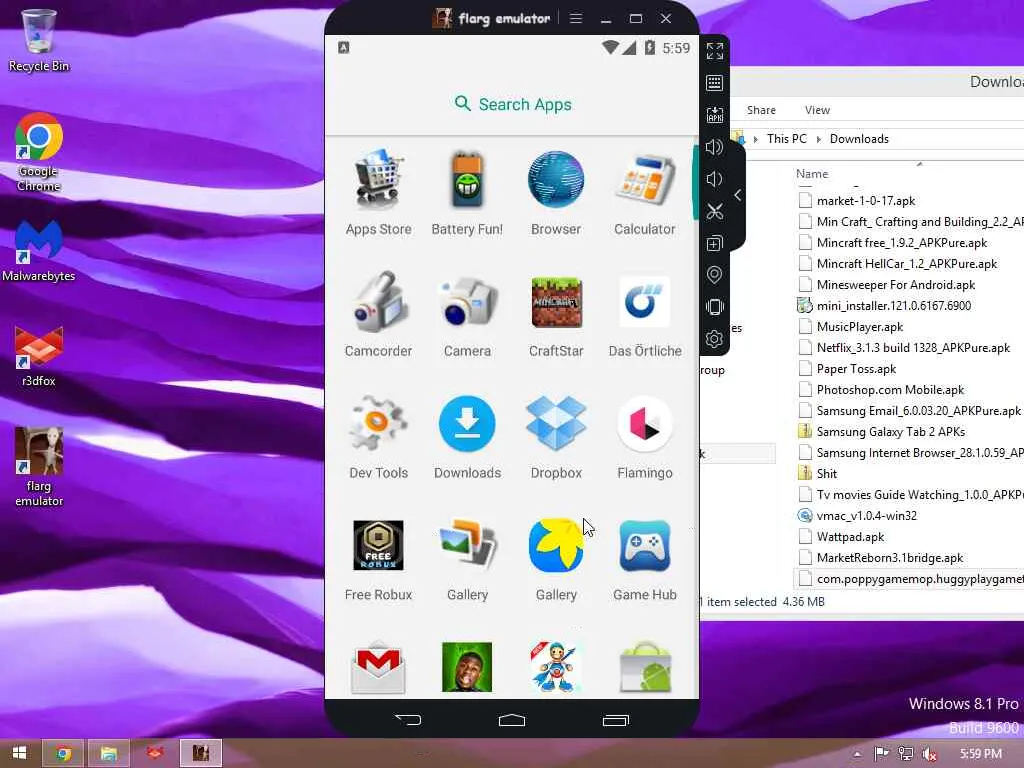Tap the Android home button
Viewport: 1024px width, 768px height.
(x=511, y=720)
